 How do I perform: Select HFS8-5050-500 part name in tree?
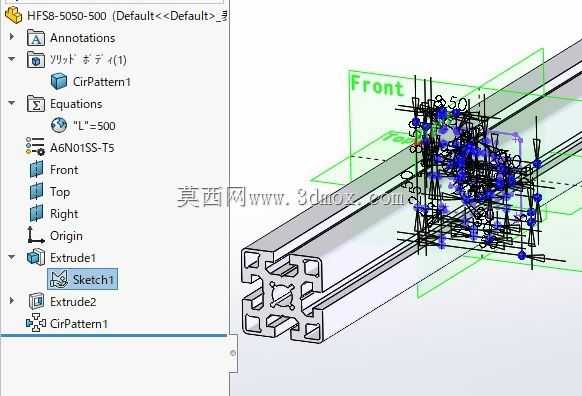tap(67, 16)
